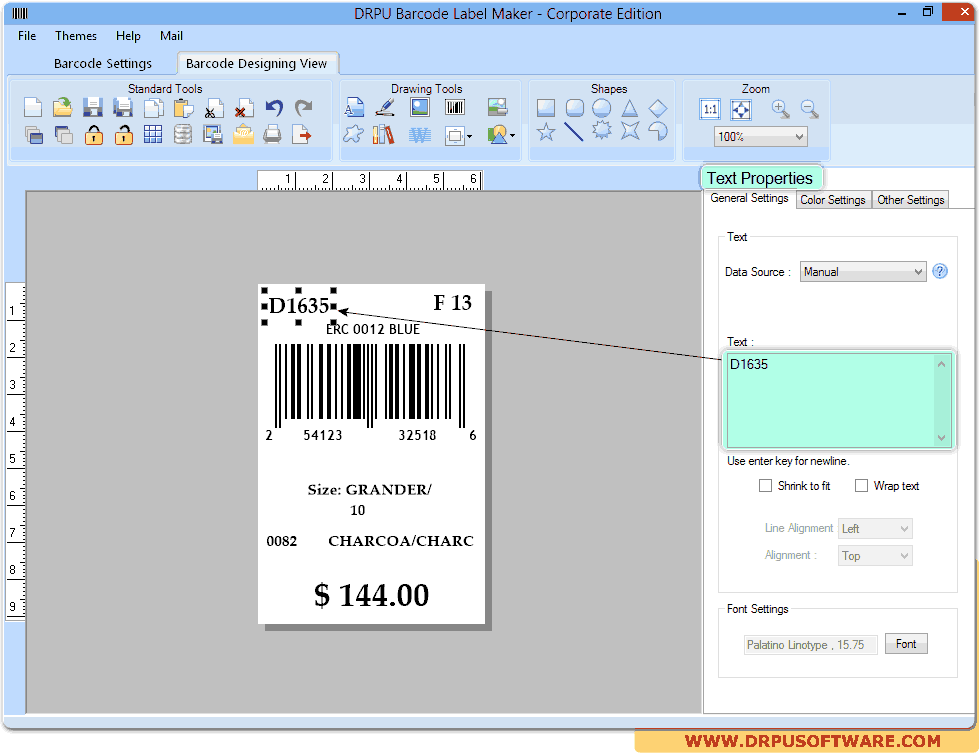Switch to Barcode Settings tab
The image size is (980, 753).
[102, 63]
